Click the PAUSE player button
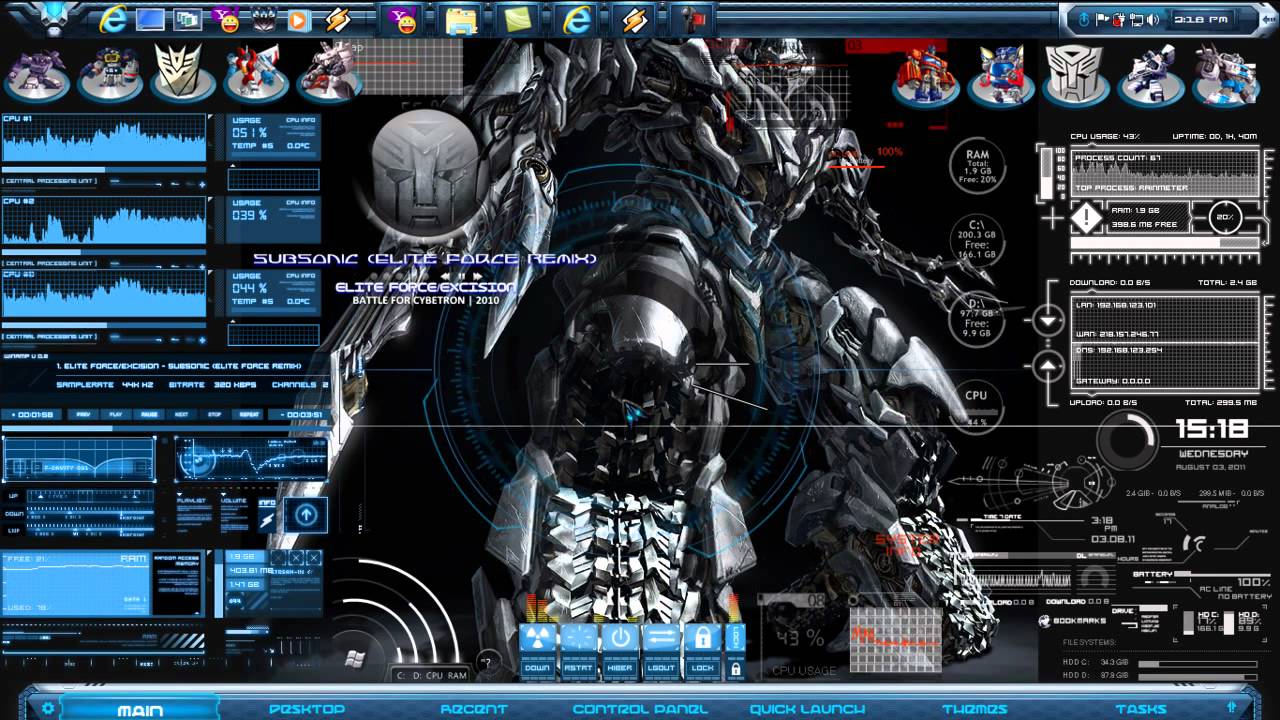This screenshot has width=1280, height=720. click(149, 414)
